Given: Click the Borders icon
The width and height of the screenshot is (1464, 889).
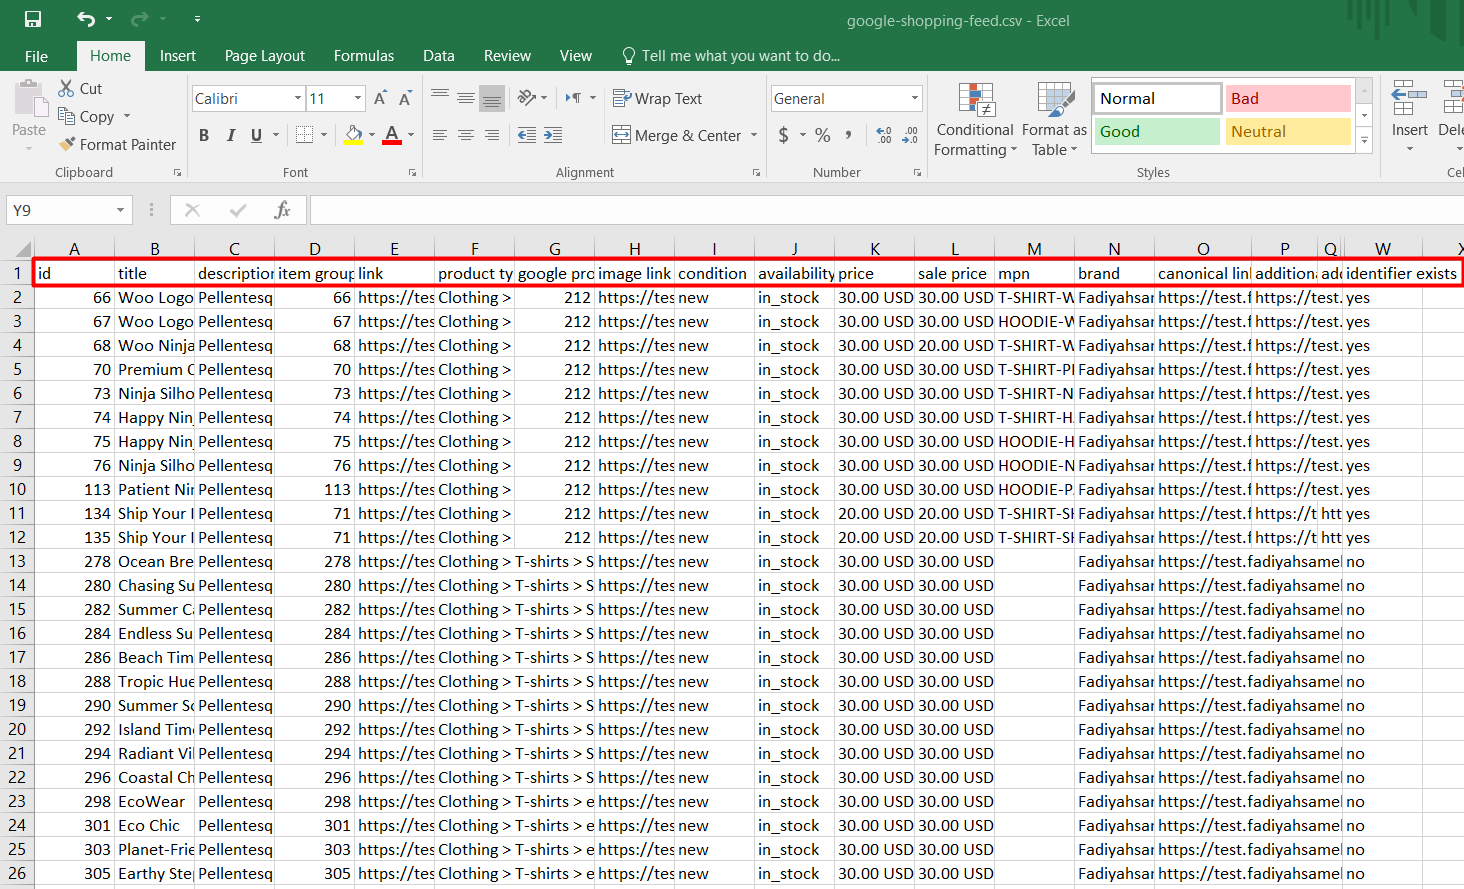Looking at the screenshot, I should 305,135.
